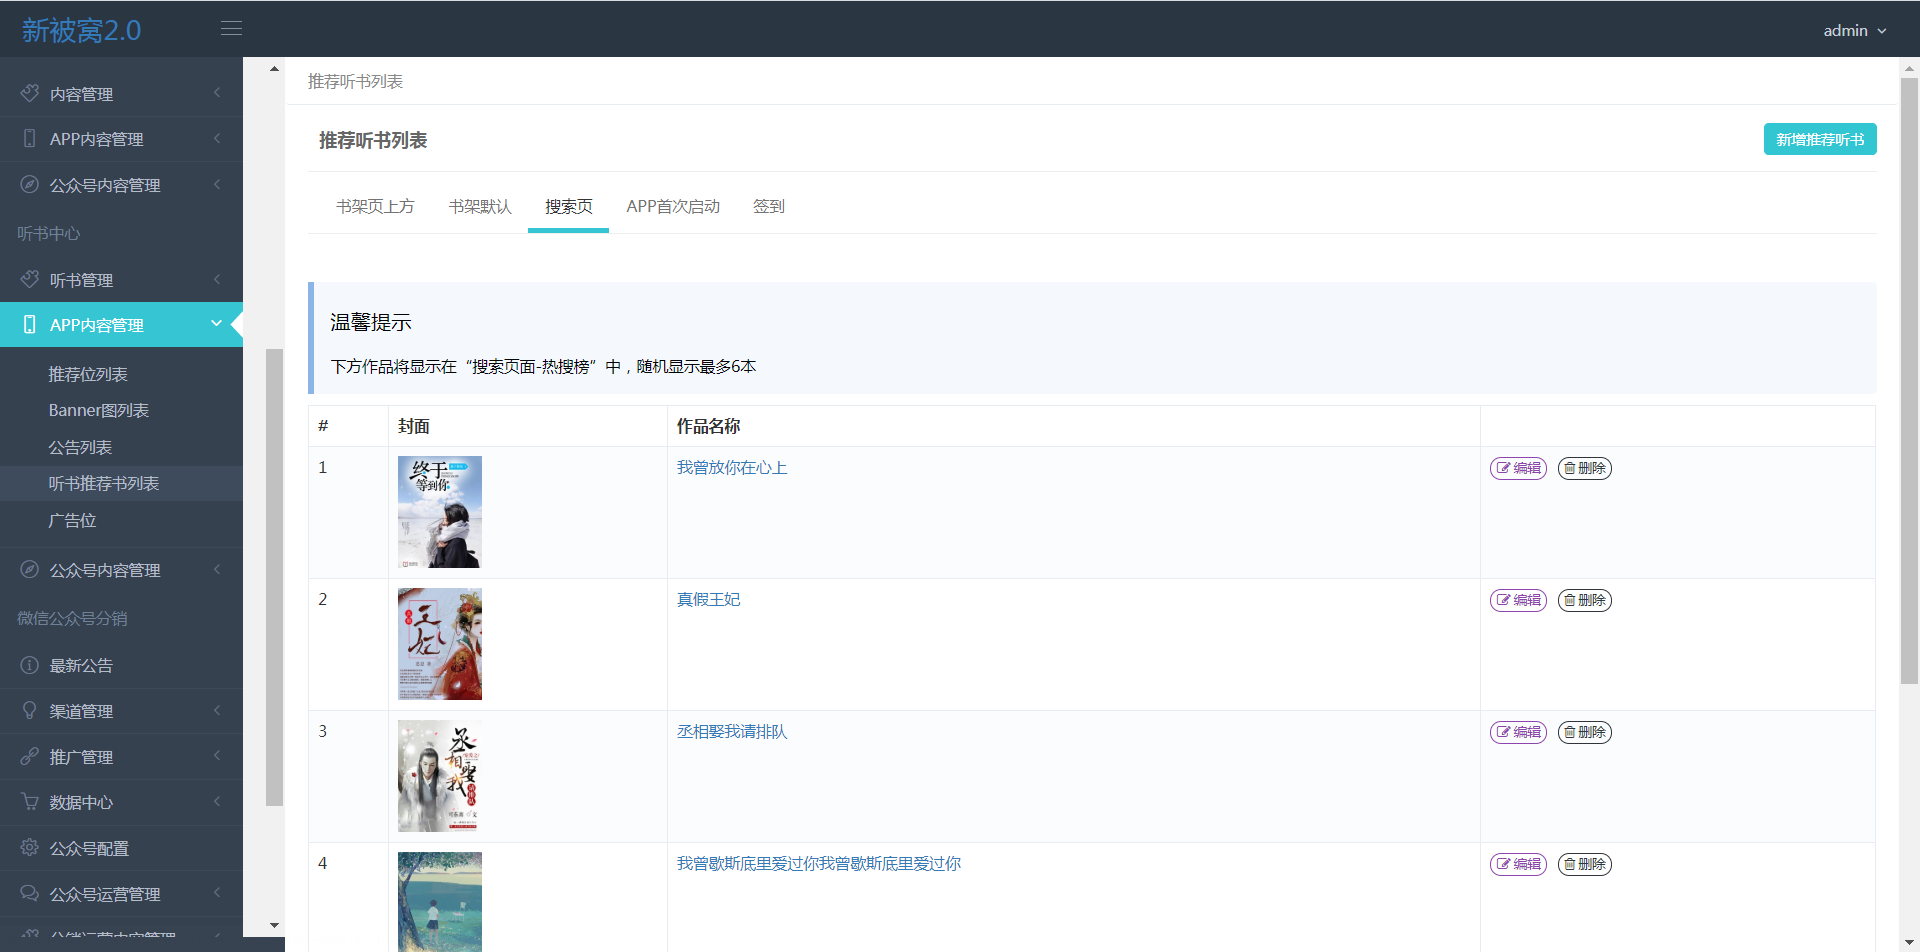
Task: Delete the 丞相娶我请排队 entry
Action: point(1584,732)
